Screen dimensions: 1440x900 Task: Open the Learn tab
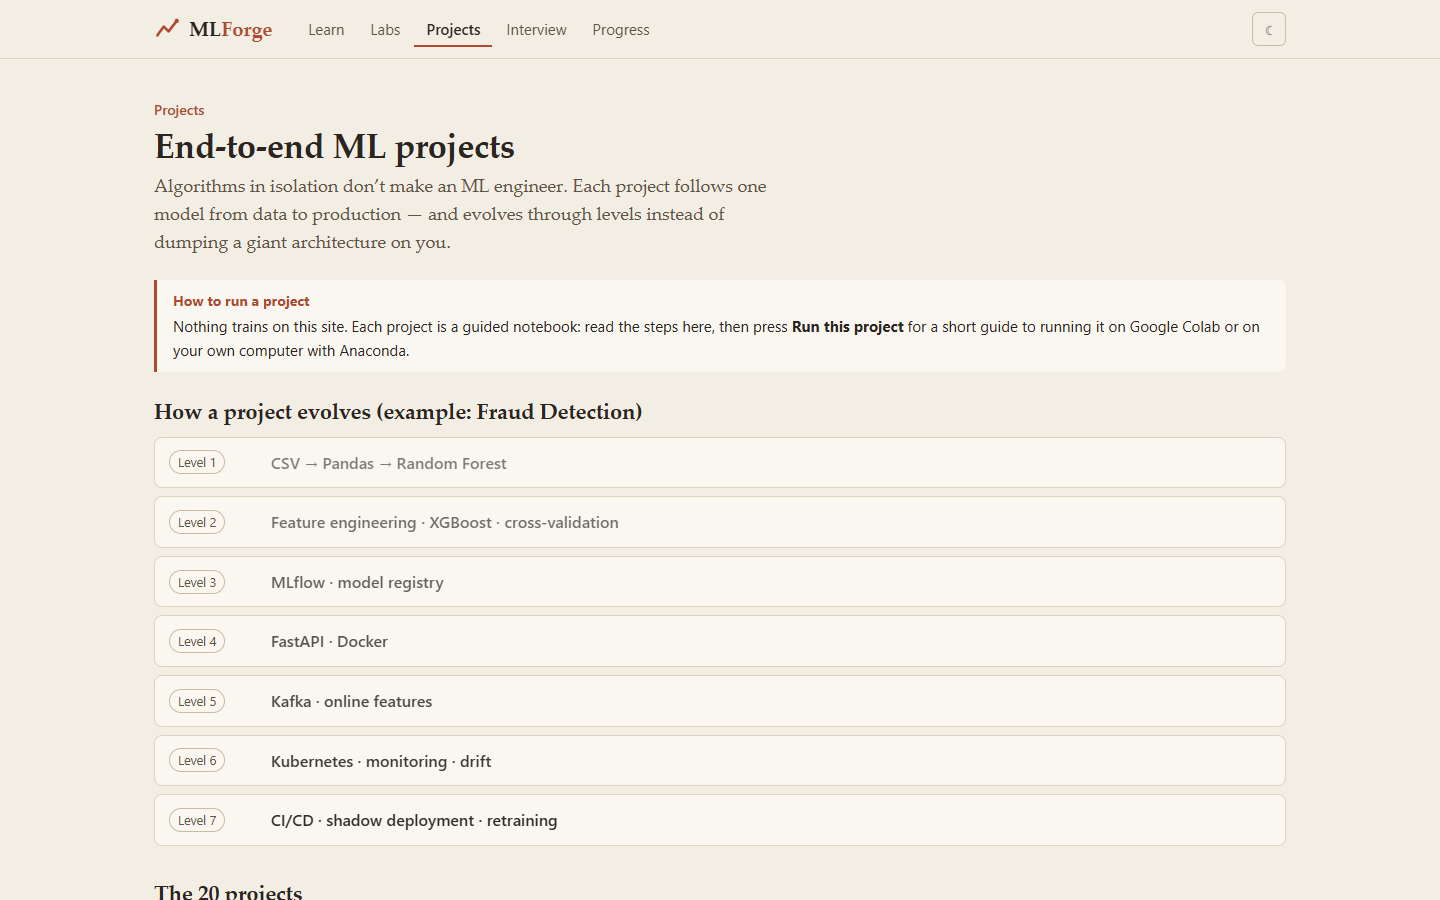(326, 30)
